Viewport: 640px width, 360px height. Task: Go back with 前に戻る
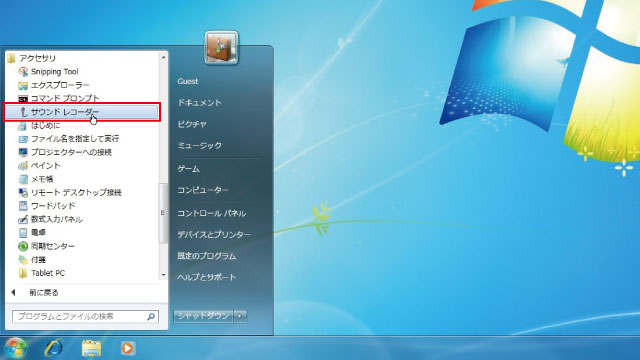click(44, 293)
